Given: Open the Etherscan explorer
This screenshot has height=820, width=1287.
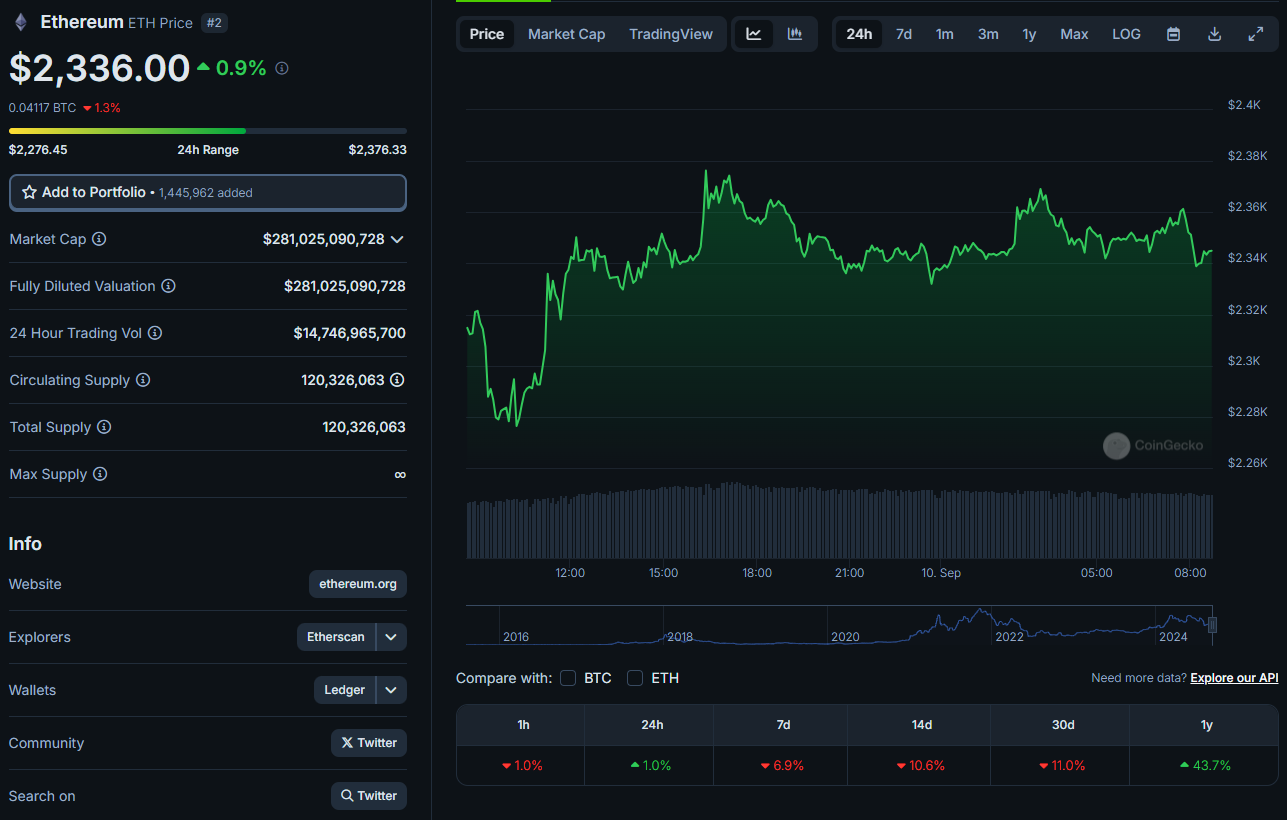Looking at the screenshot, I should click(x=336, y=637).
